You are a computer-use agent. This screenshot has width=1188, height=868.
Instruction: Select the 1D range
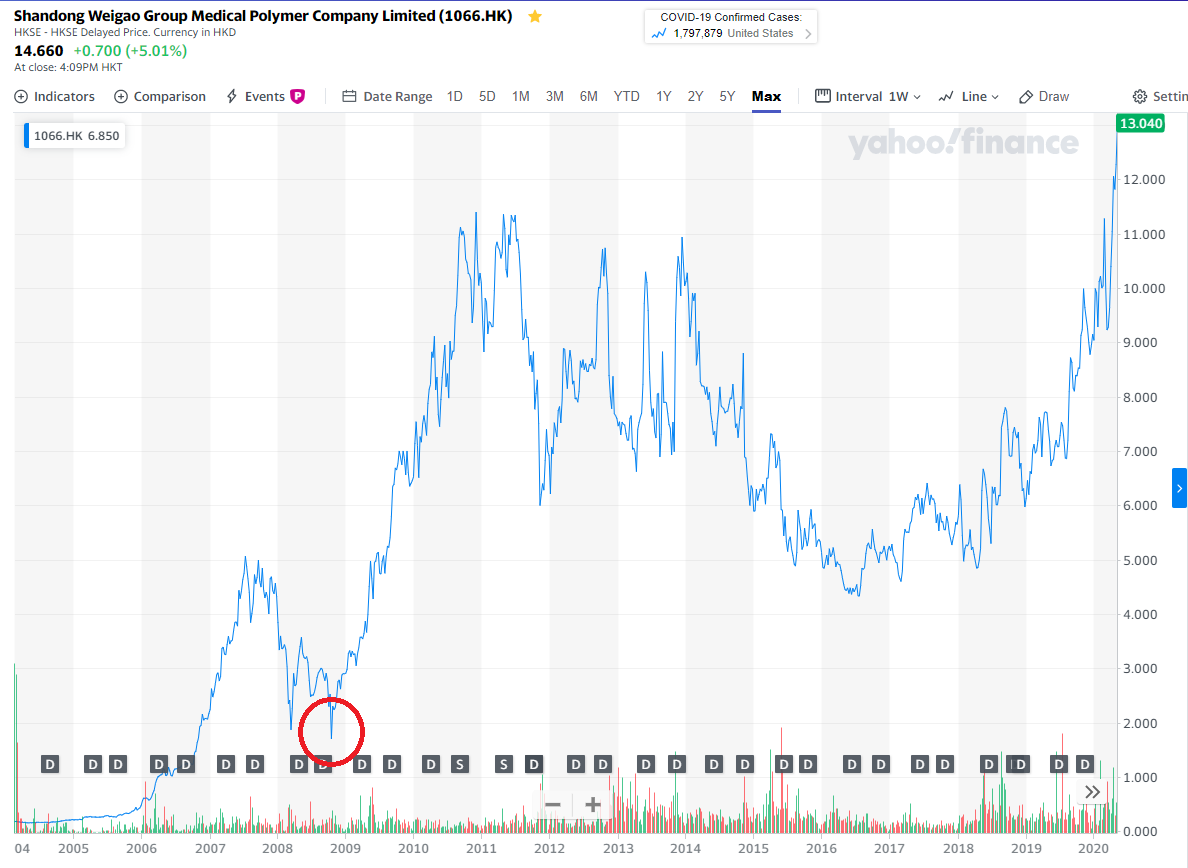click(455, 96)
